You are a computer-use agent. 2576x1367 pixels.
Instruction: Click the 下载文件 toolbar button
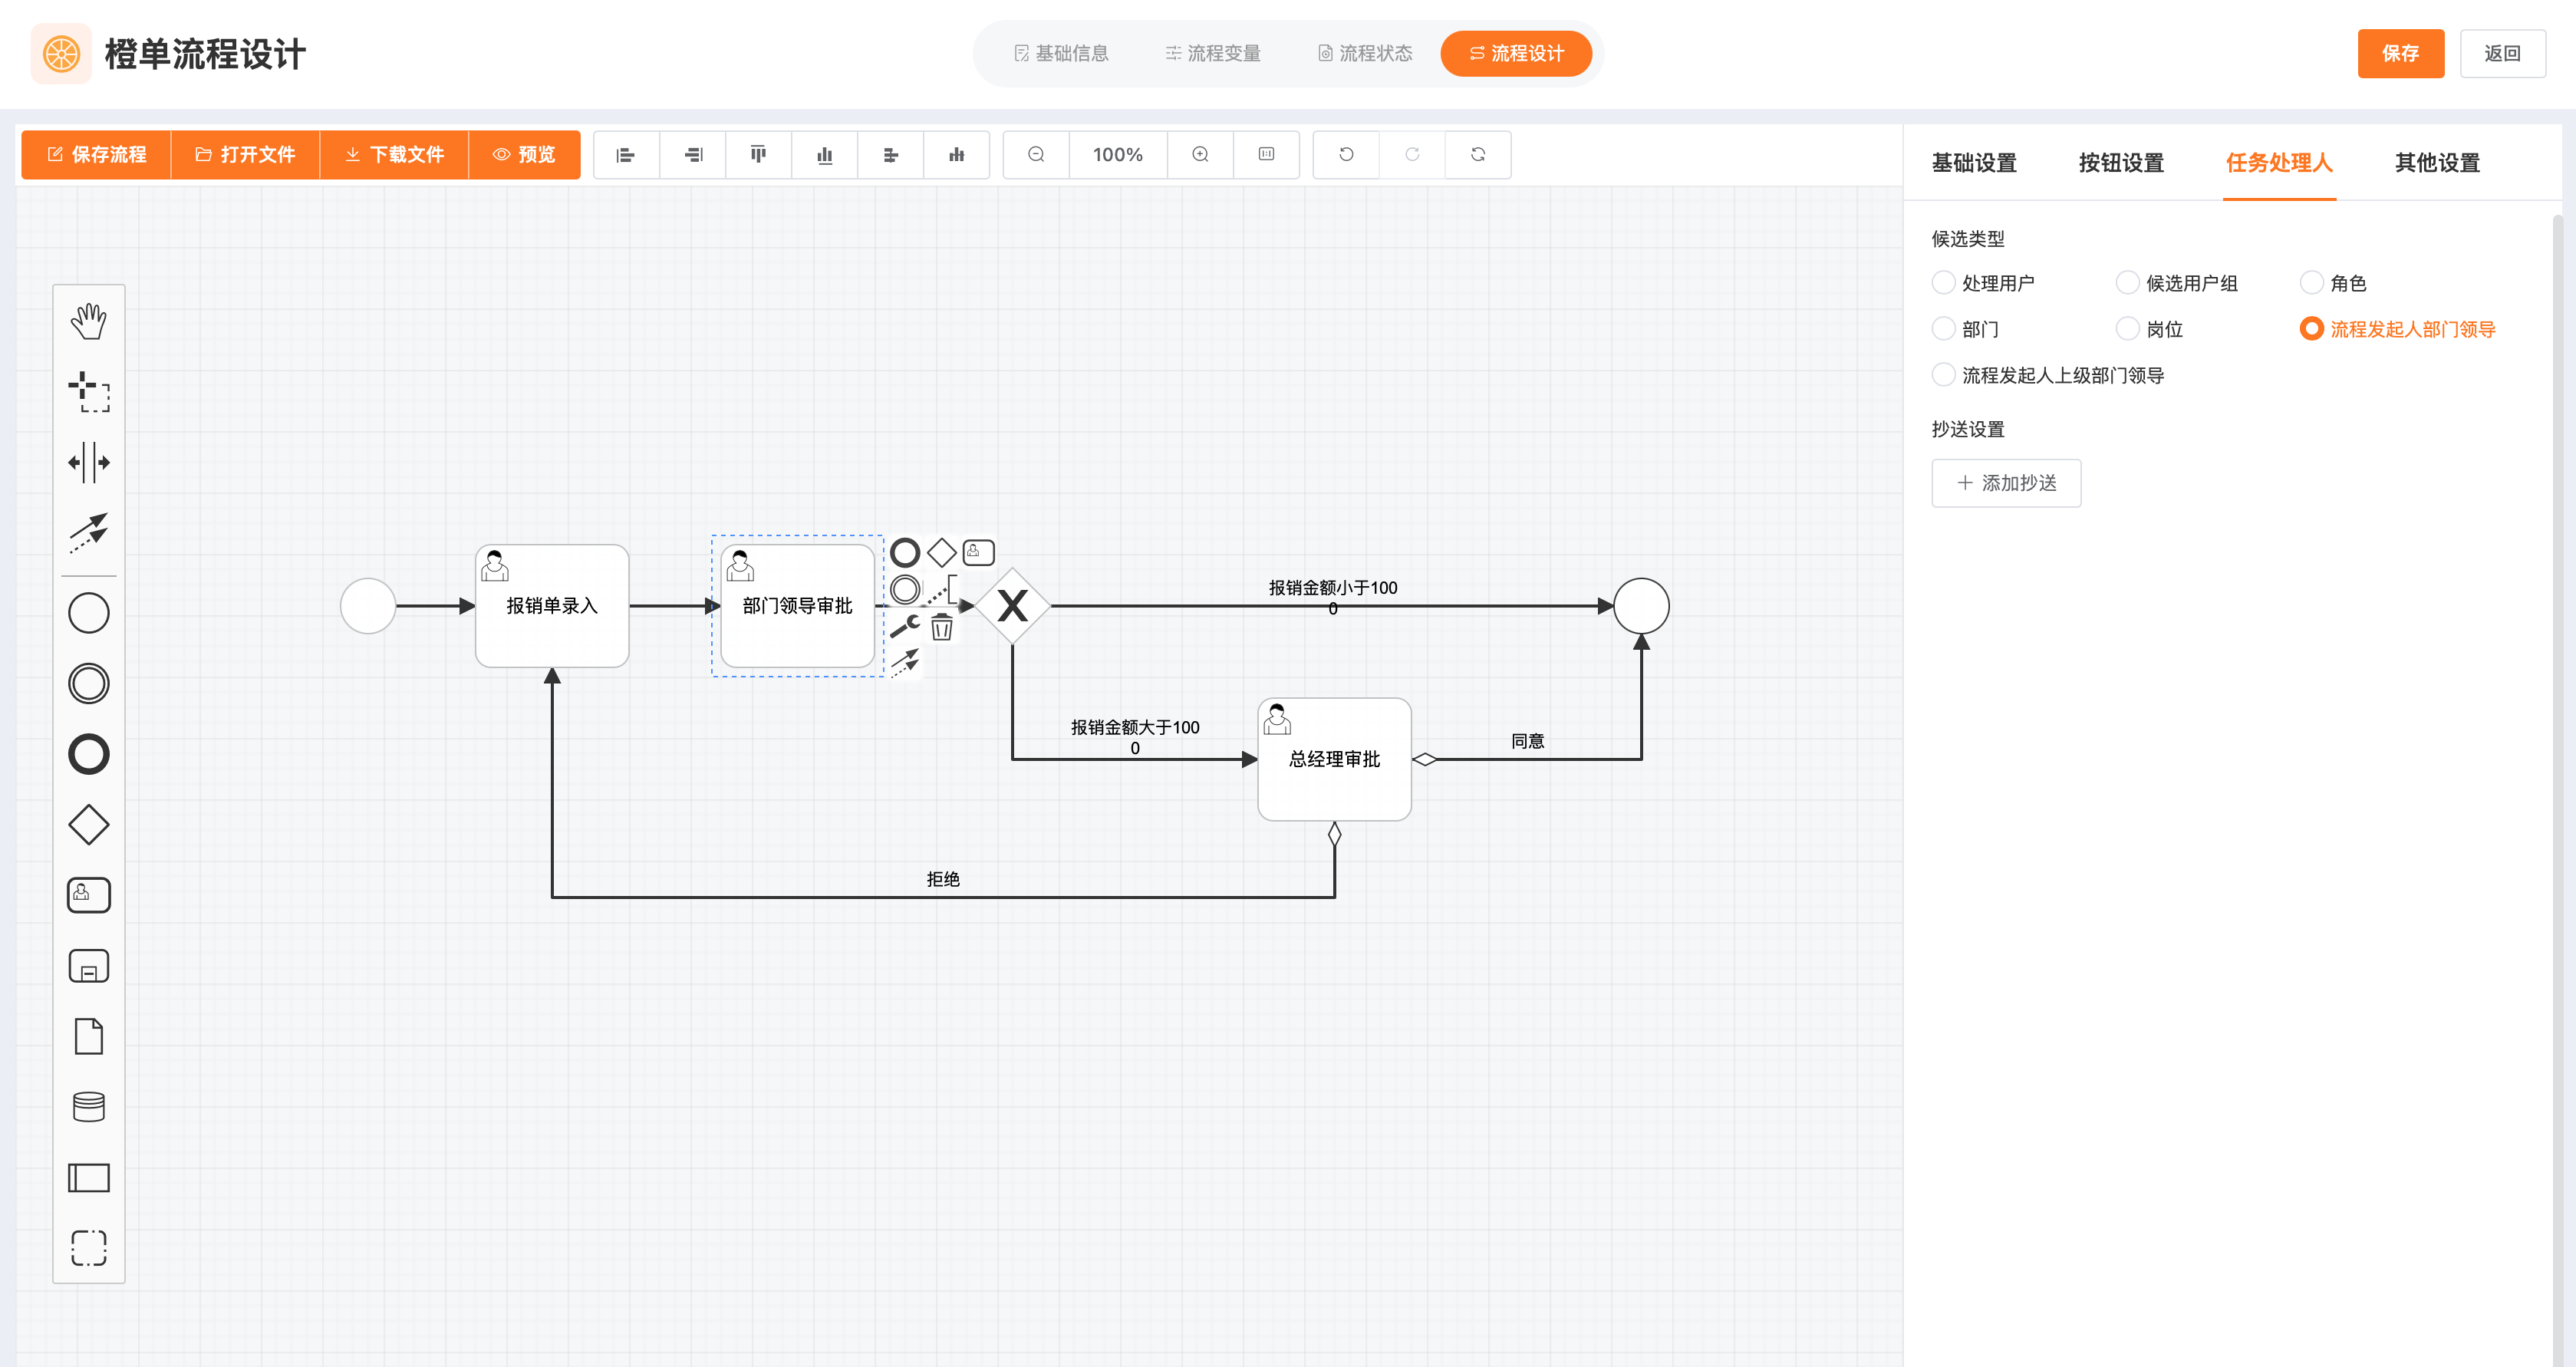(394, 154)
